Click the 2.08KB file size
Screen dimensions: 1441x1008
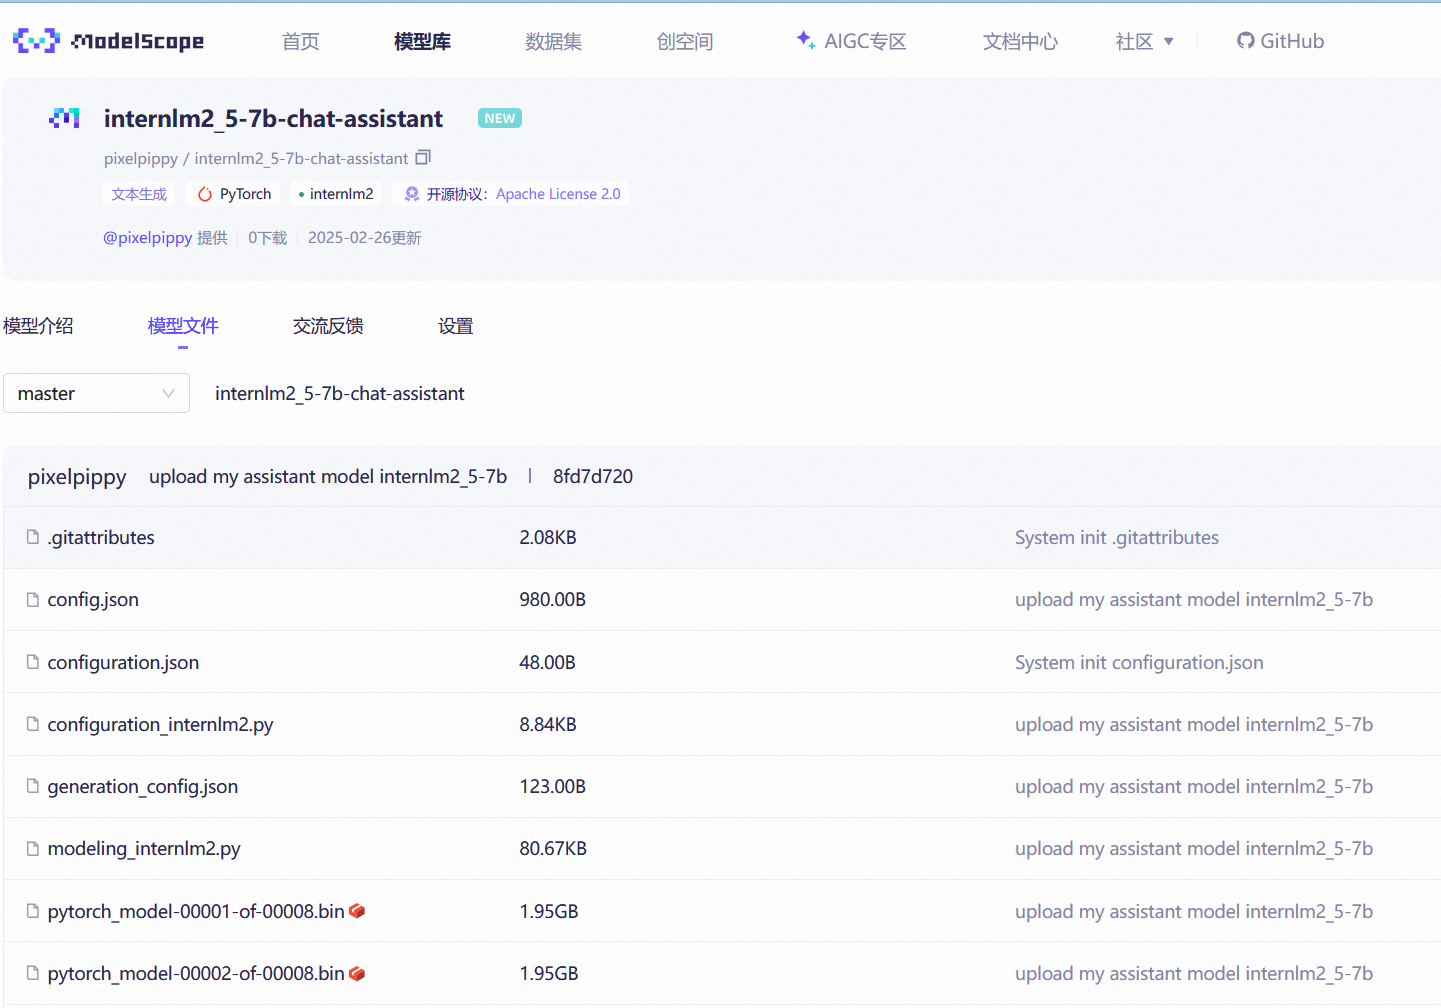pyautogui.click(x=548, y=537)
